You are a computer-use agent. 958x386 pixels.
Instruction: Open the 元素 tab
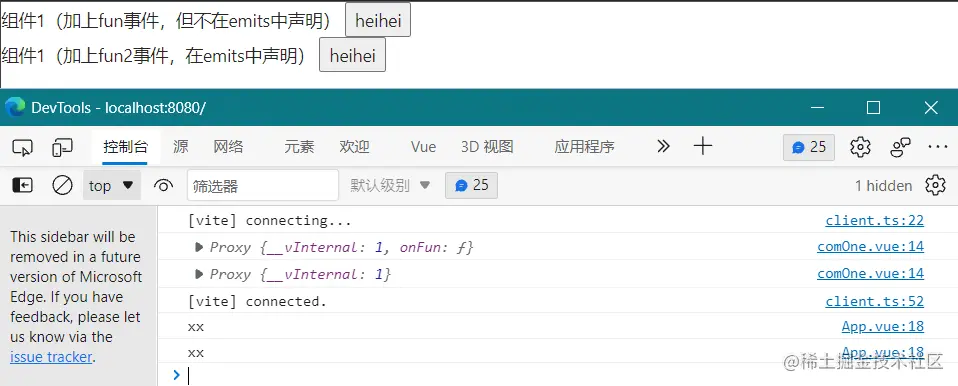pos(299,147)
